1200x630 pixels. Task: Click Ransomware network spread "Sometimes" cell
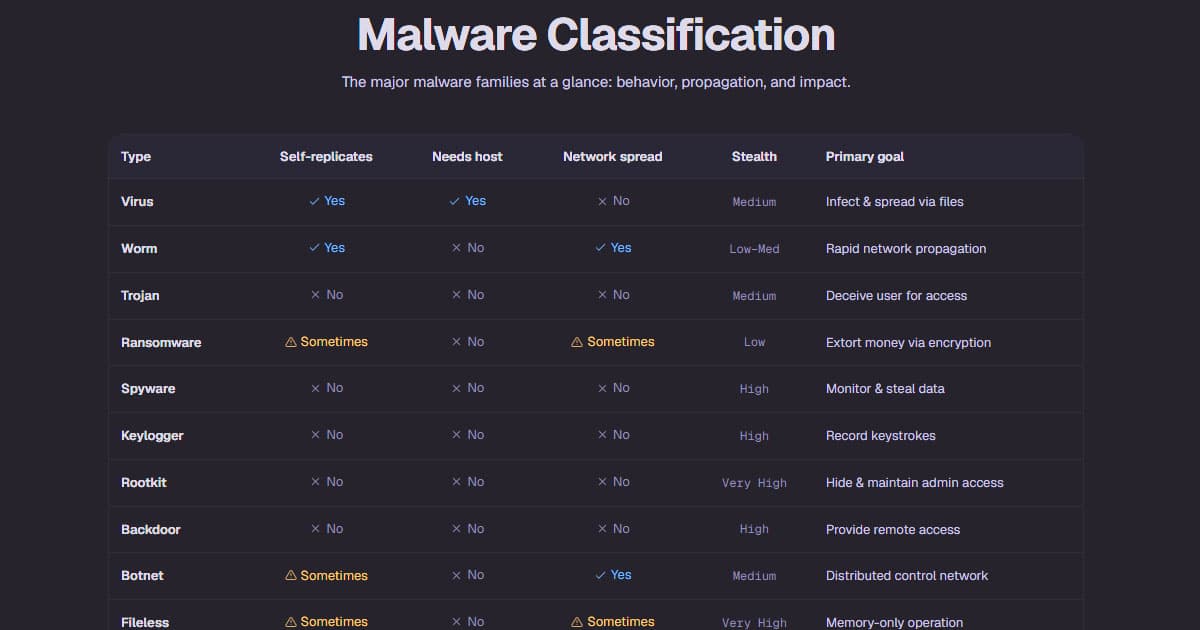click(613, 342)
